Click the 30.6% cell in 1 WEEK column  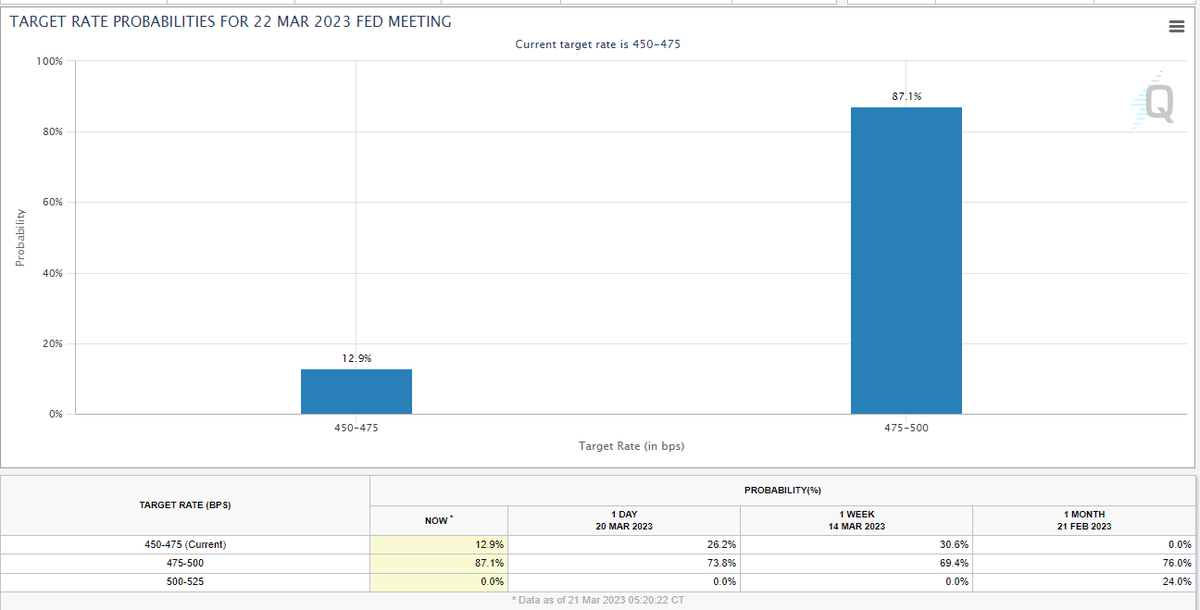point(856,545)
